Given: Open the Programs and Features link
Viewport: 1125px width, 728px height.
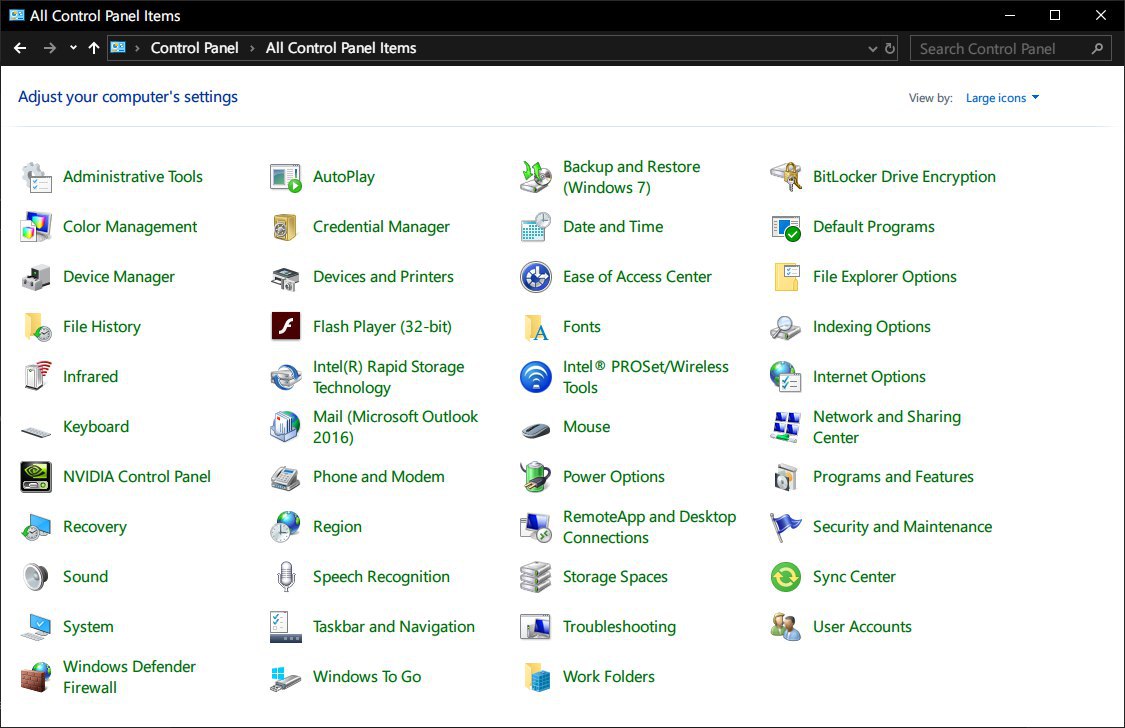Looking at the screenshot, I should coord(893,477).
